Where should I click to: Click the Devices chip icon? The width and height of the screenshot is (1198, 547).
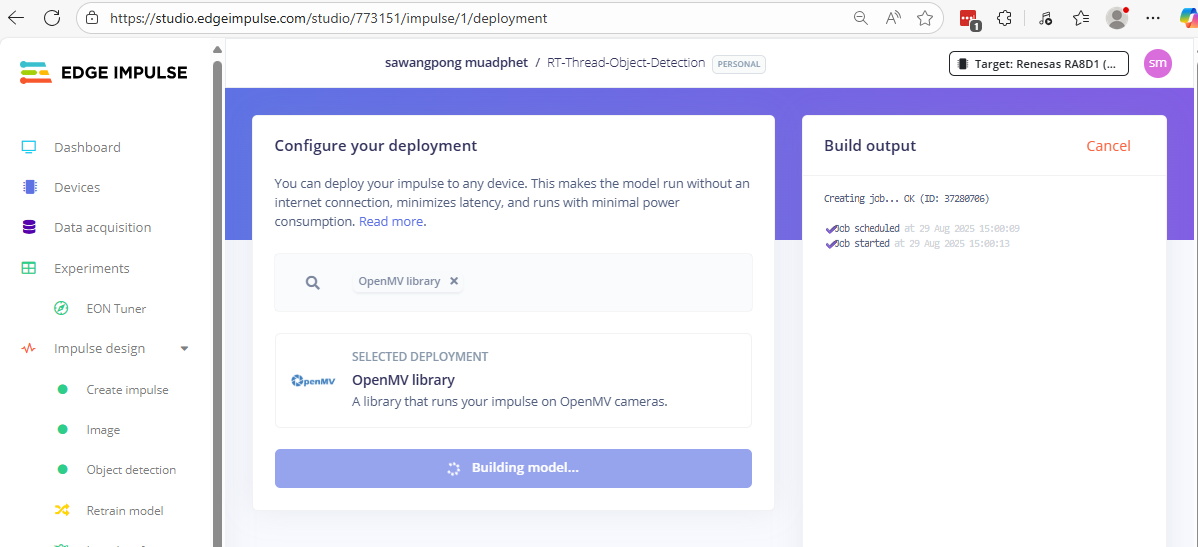coord(29,187)
